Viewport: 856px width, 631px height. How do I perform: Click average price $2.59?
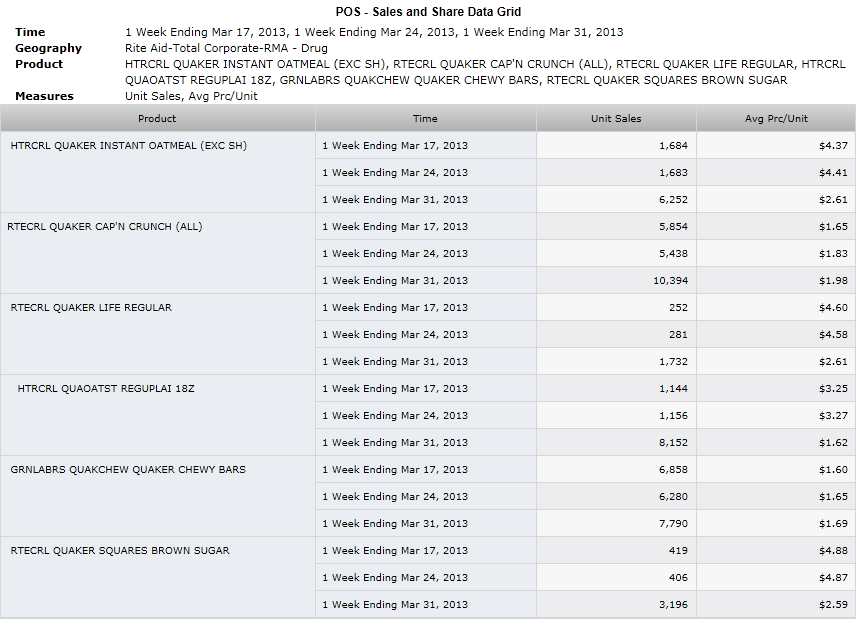coord(833,605)
